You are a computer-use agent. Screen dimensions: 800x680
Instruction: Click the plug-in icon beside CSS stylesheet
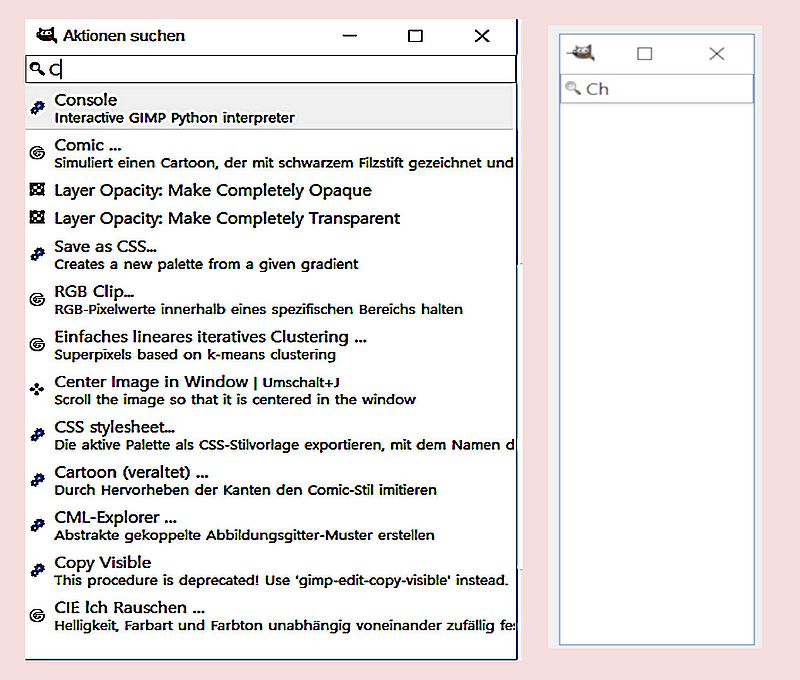pyautogui.click(x=37, y=435)
